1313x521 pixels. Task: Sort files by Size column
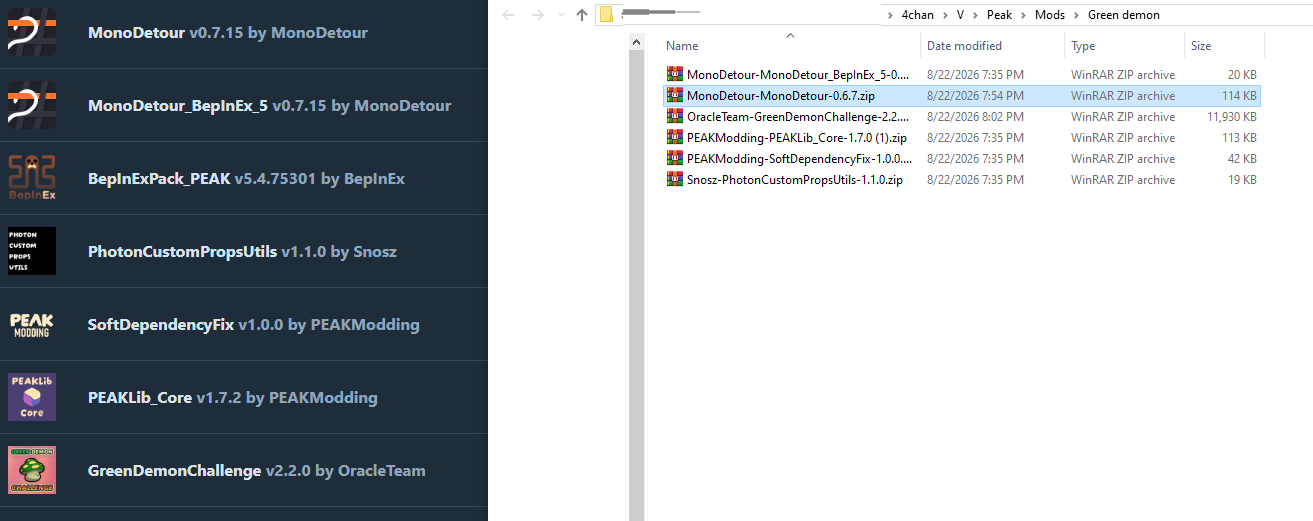point(1225,46)
